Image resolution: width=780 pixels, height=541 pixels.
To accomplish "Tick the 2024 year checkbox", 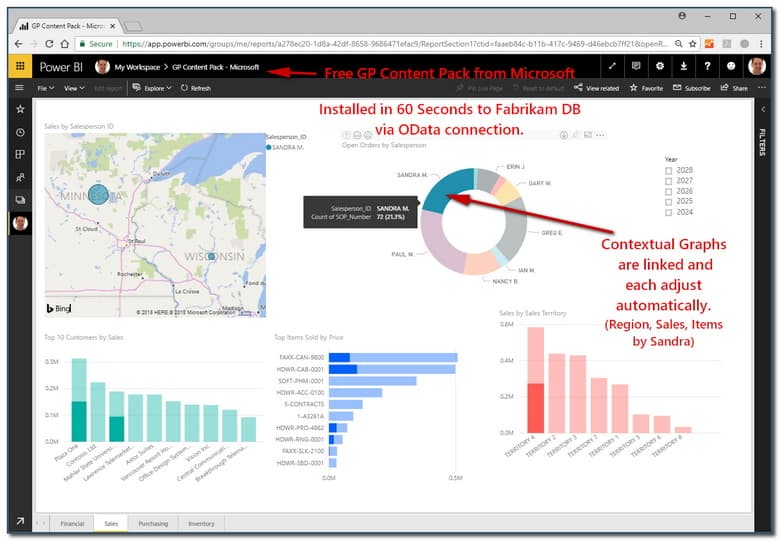I will 669,212.
